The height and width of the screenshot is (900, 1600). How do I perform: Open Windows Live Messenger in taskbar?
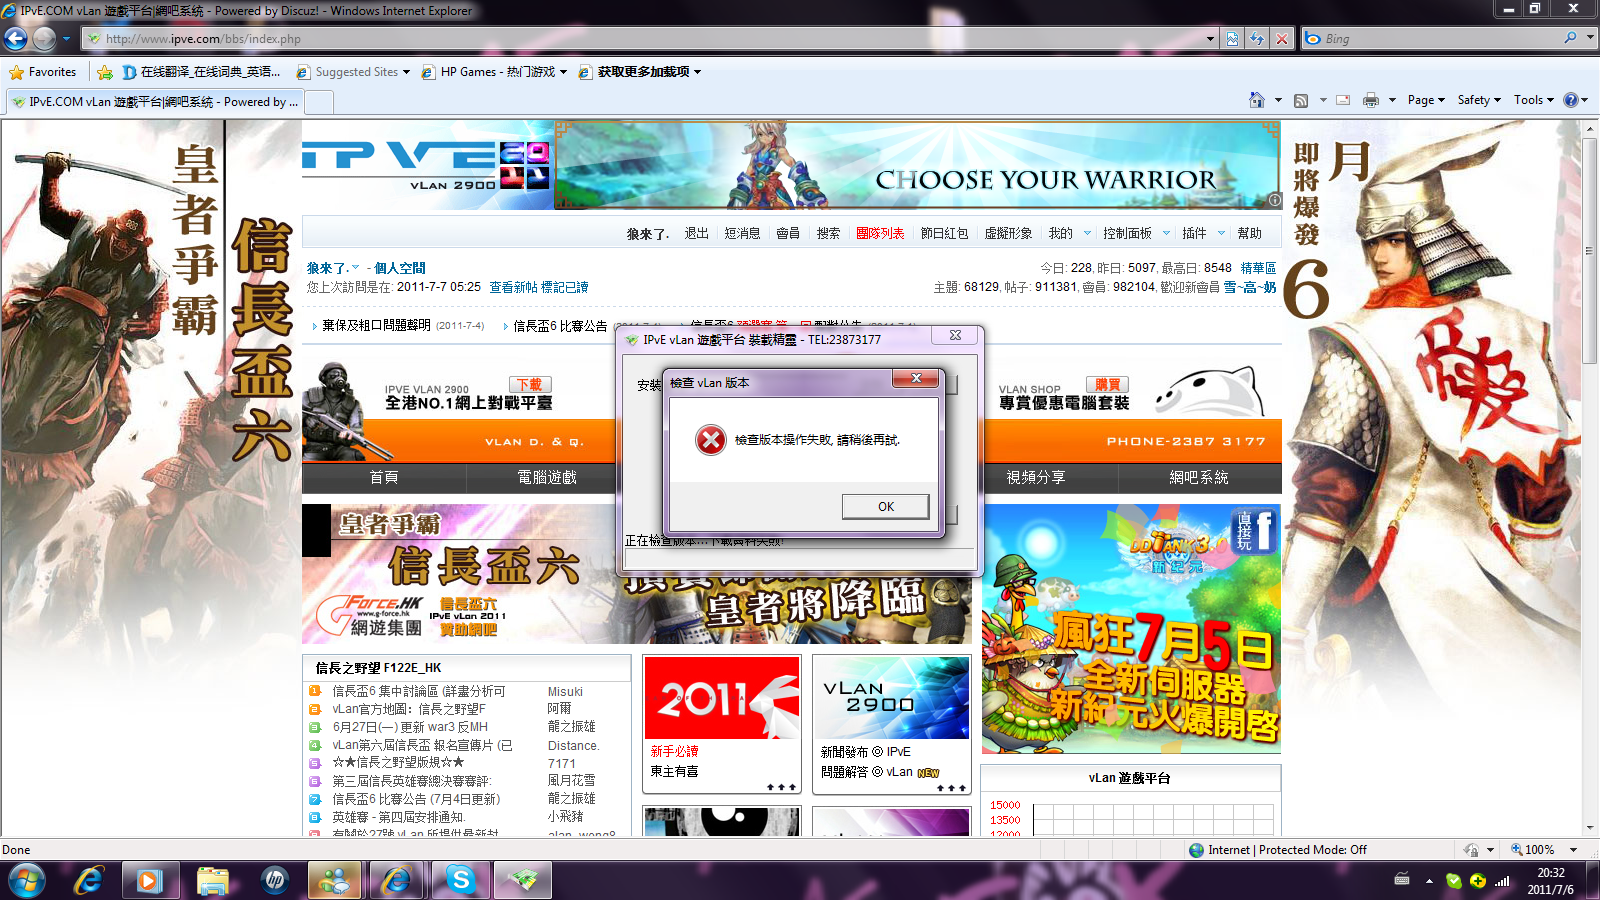coord(335,880)
